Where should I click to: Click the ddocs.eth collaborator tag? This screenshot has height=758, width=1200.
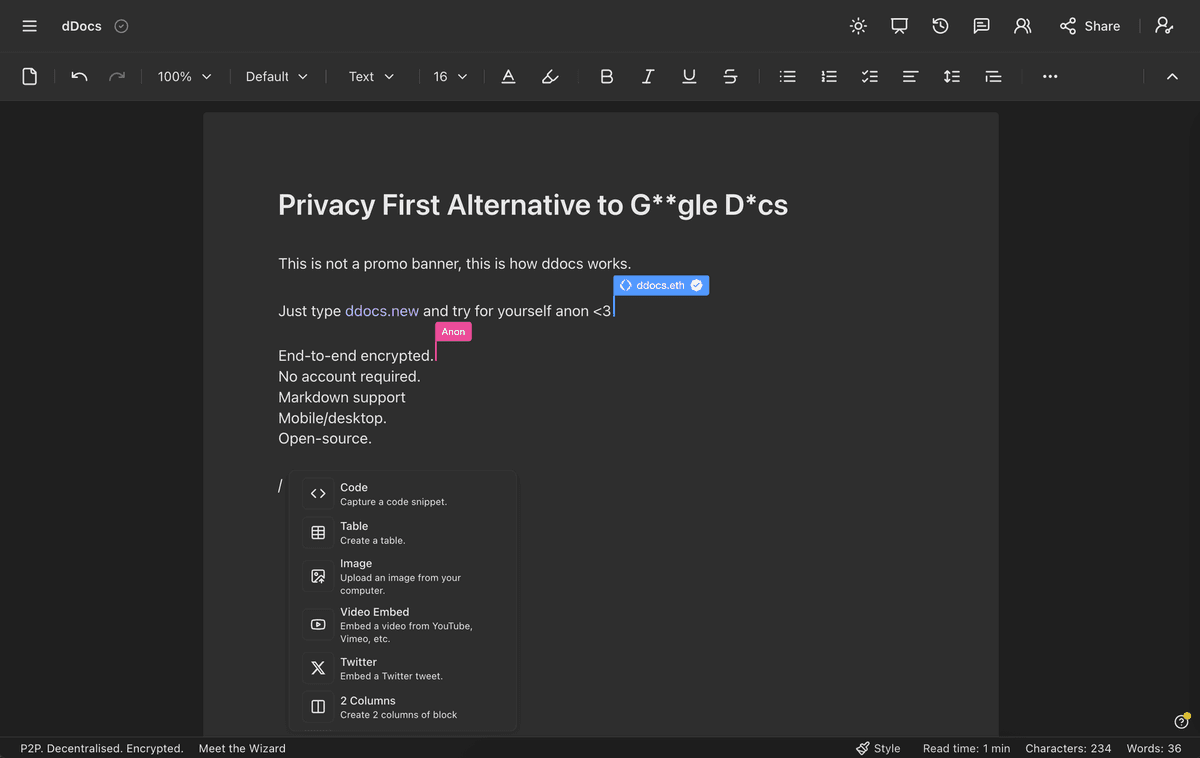[661, 285]
